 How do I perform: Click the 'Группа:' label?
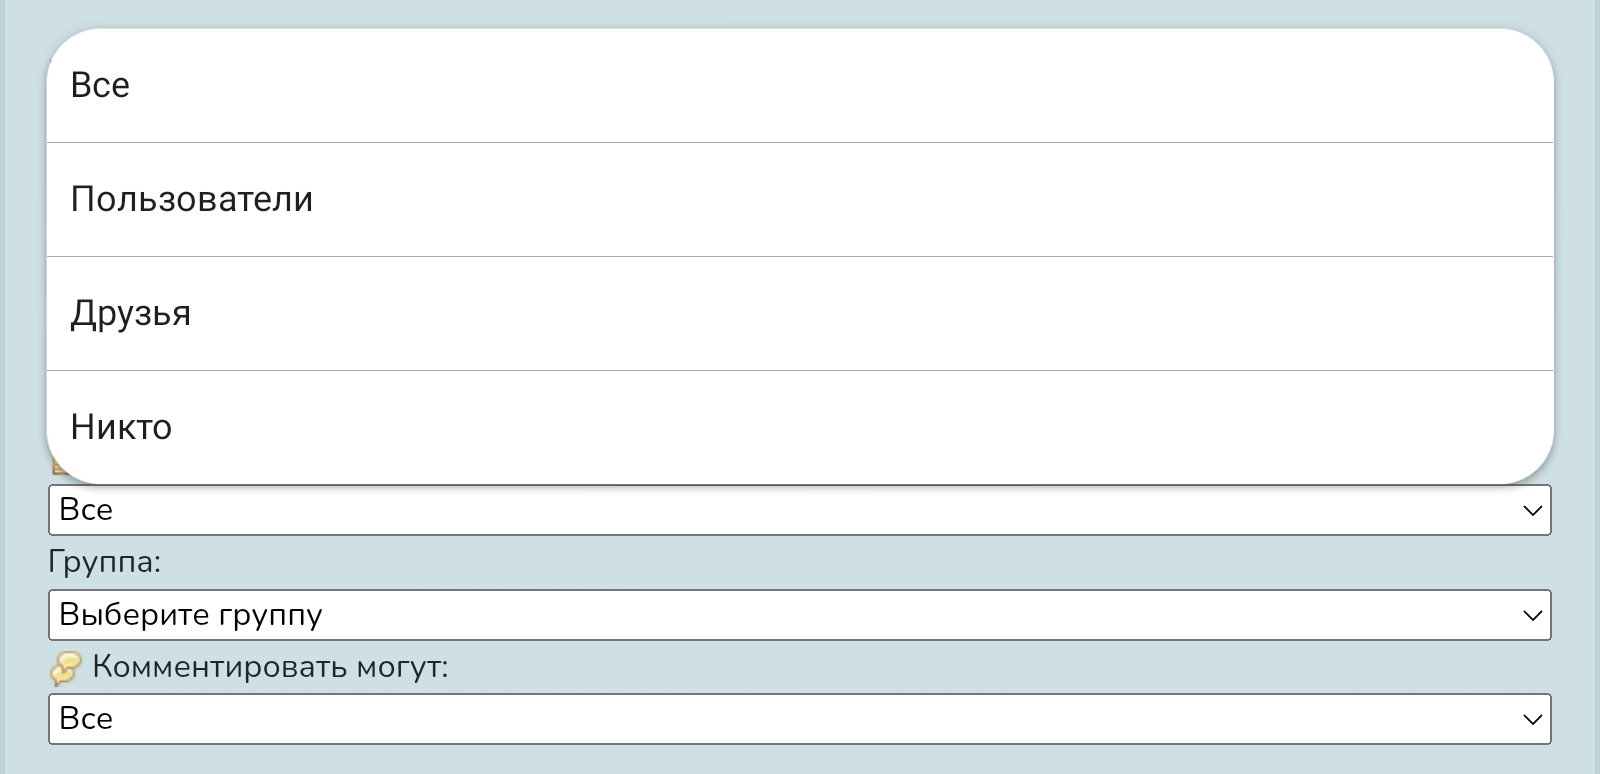click(104, 562)
